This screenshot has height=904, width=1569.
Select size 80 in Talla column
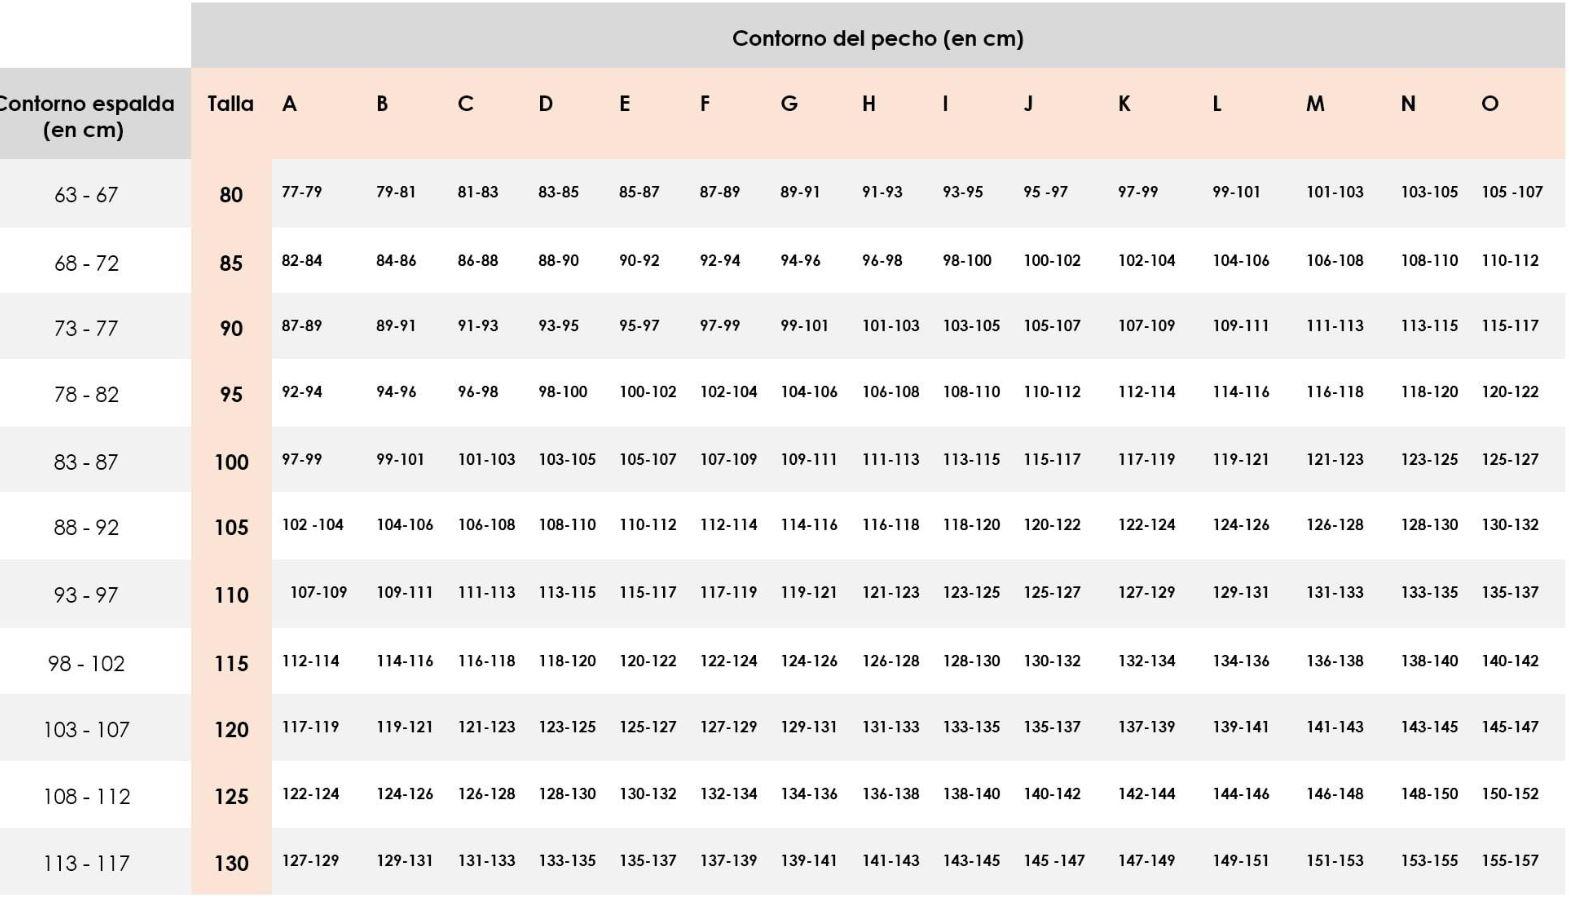pos(231,194)
